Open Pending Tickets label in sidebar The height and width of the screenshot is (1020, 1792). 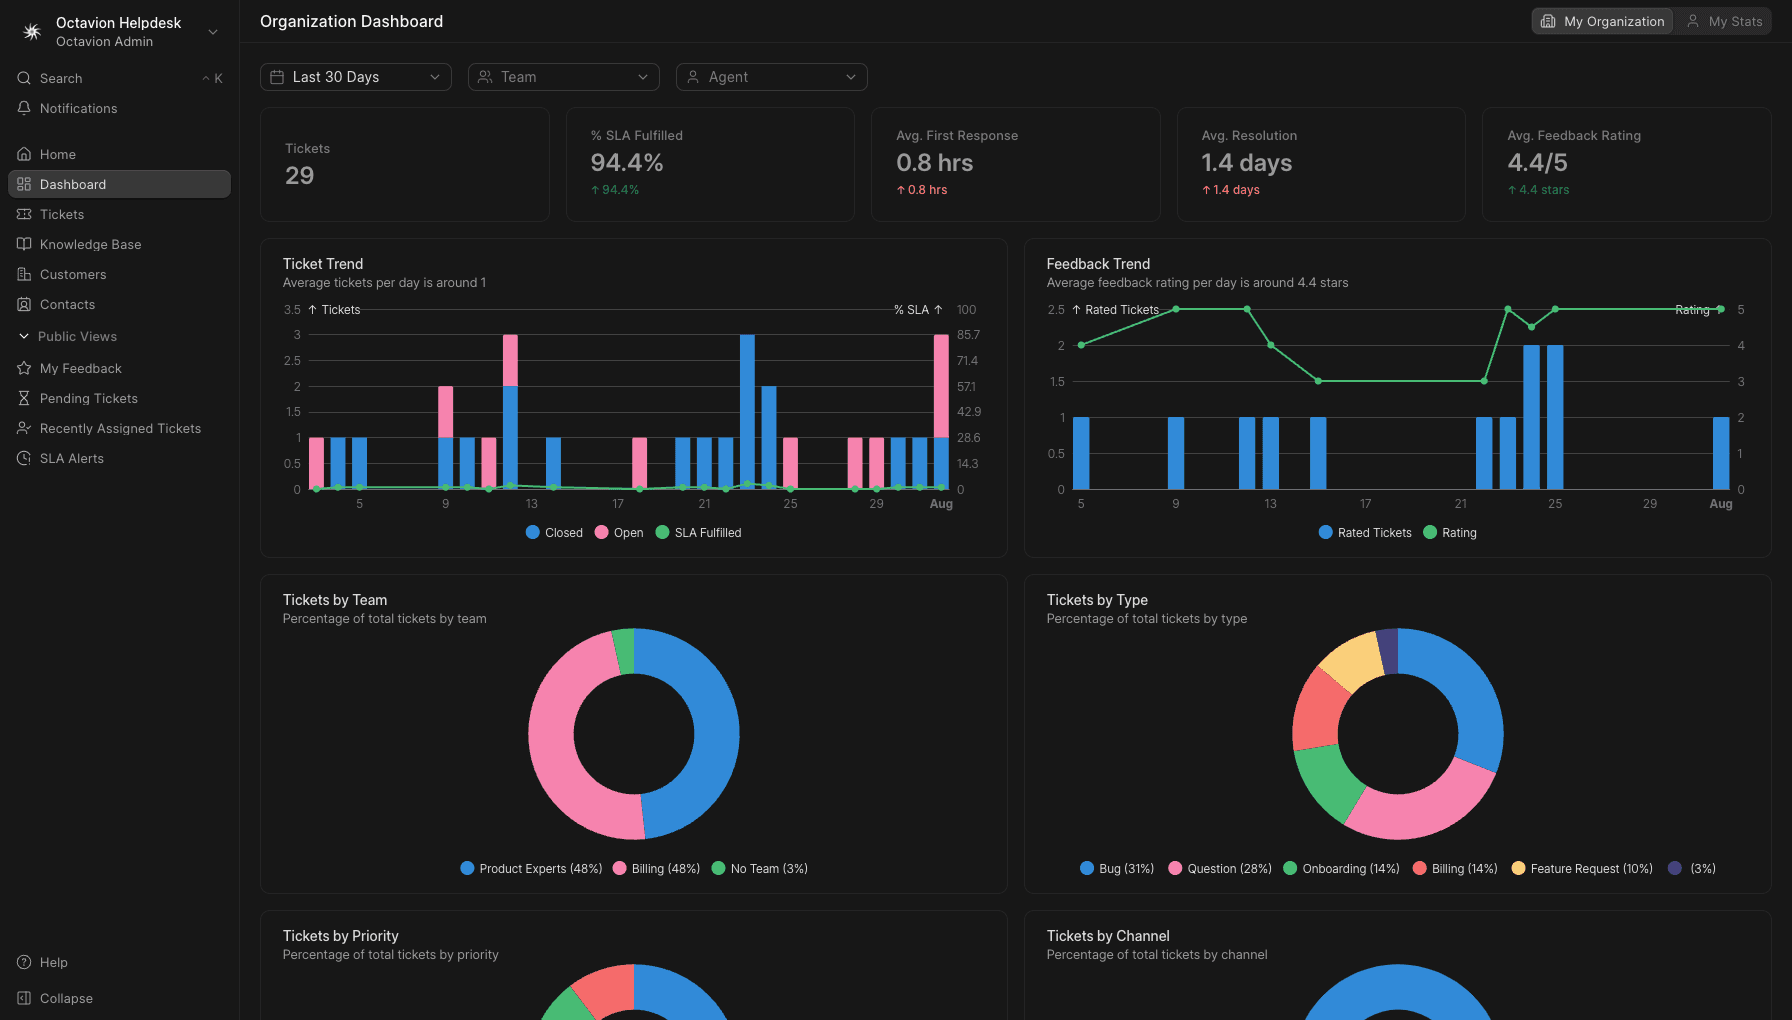tap(89, 398)
